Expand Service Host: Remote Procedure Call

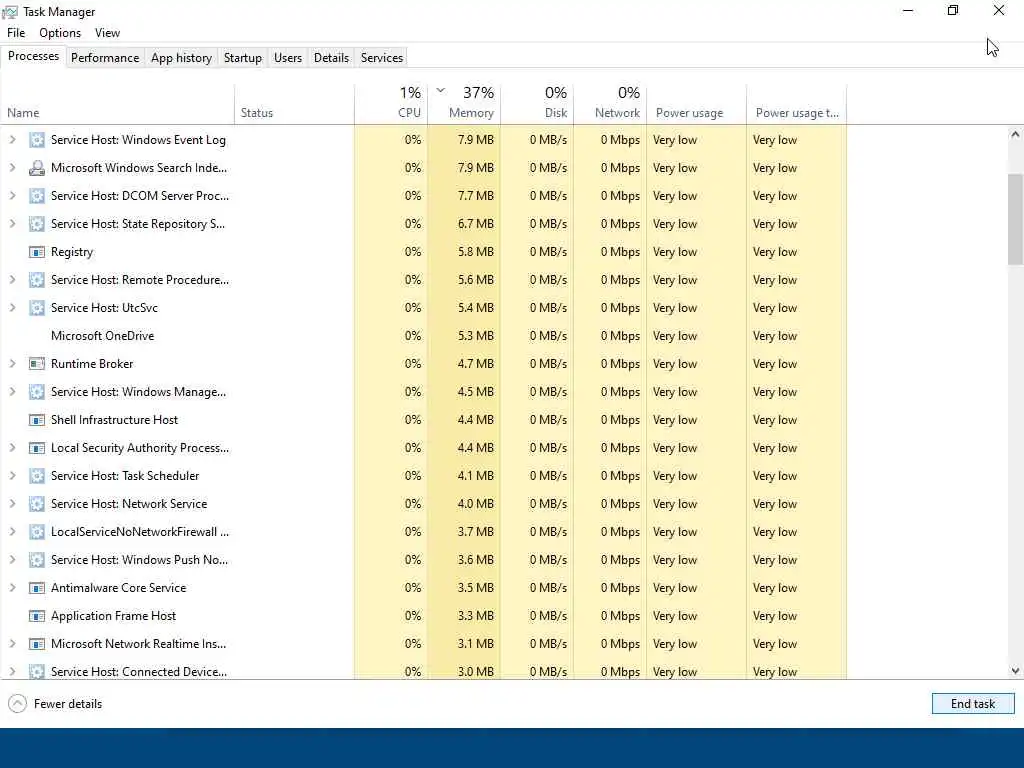pos(12,280)
